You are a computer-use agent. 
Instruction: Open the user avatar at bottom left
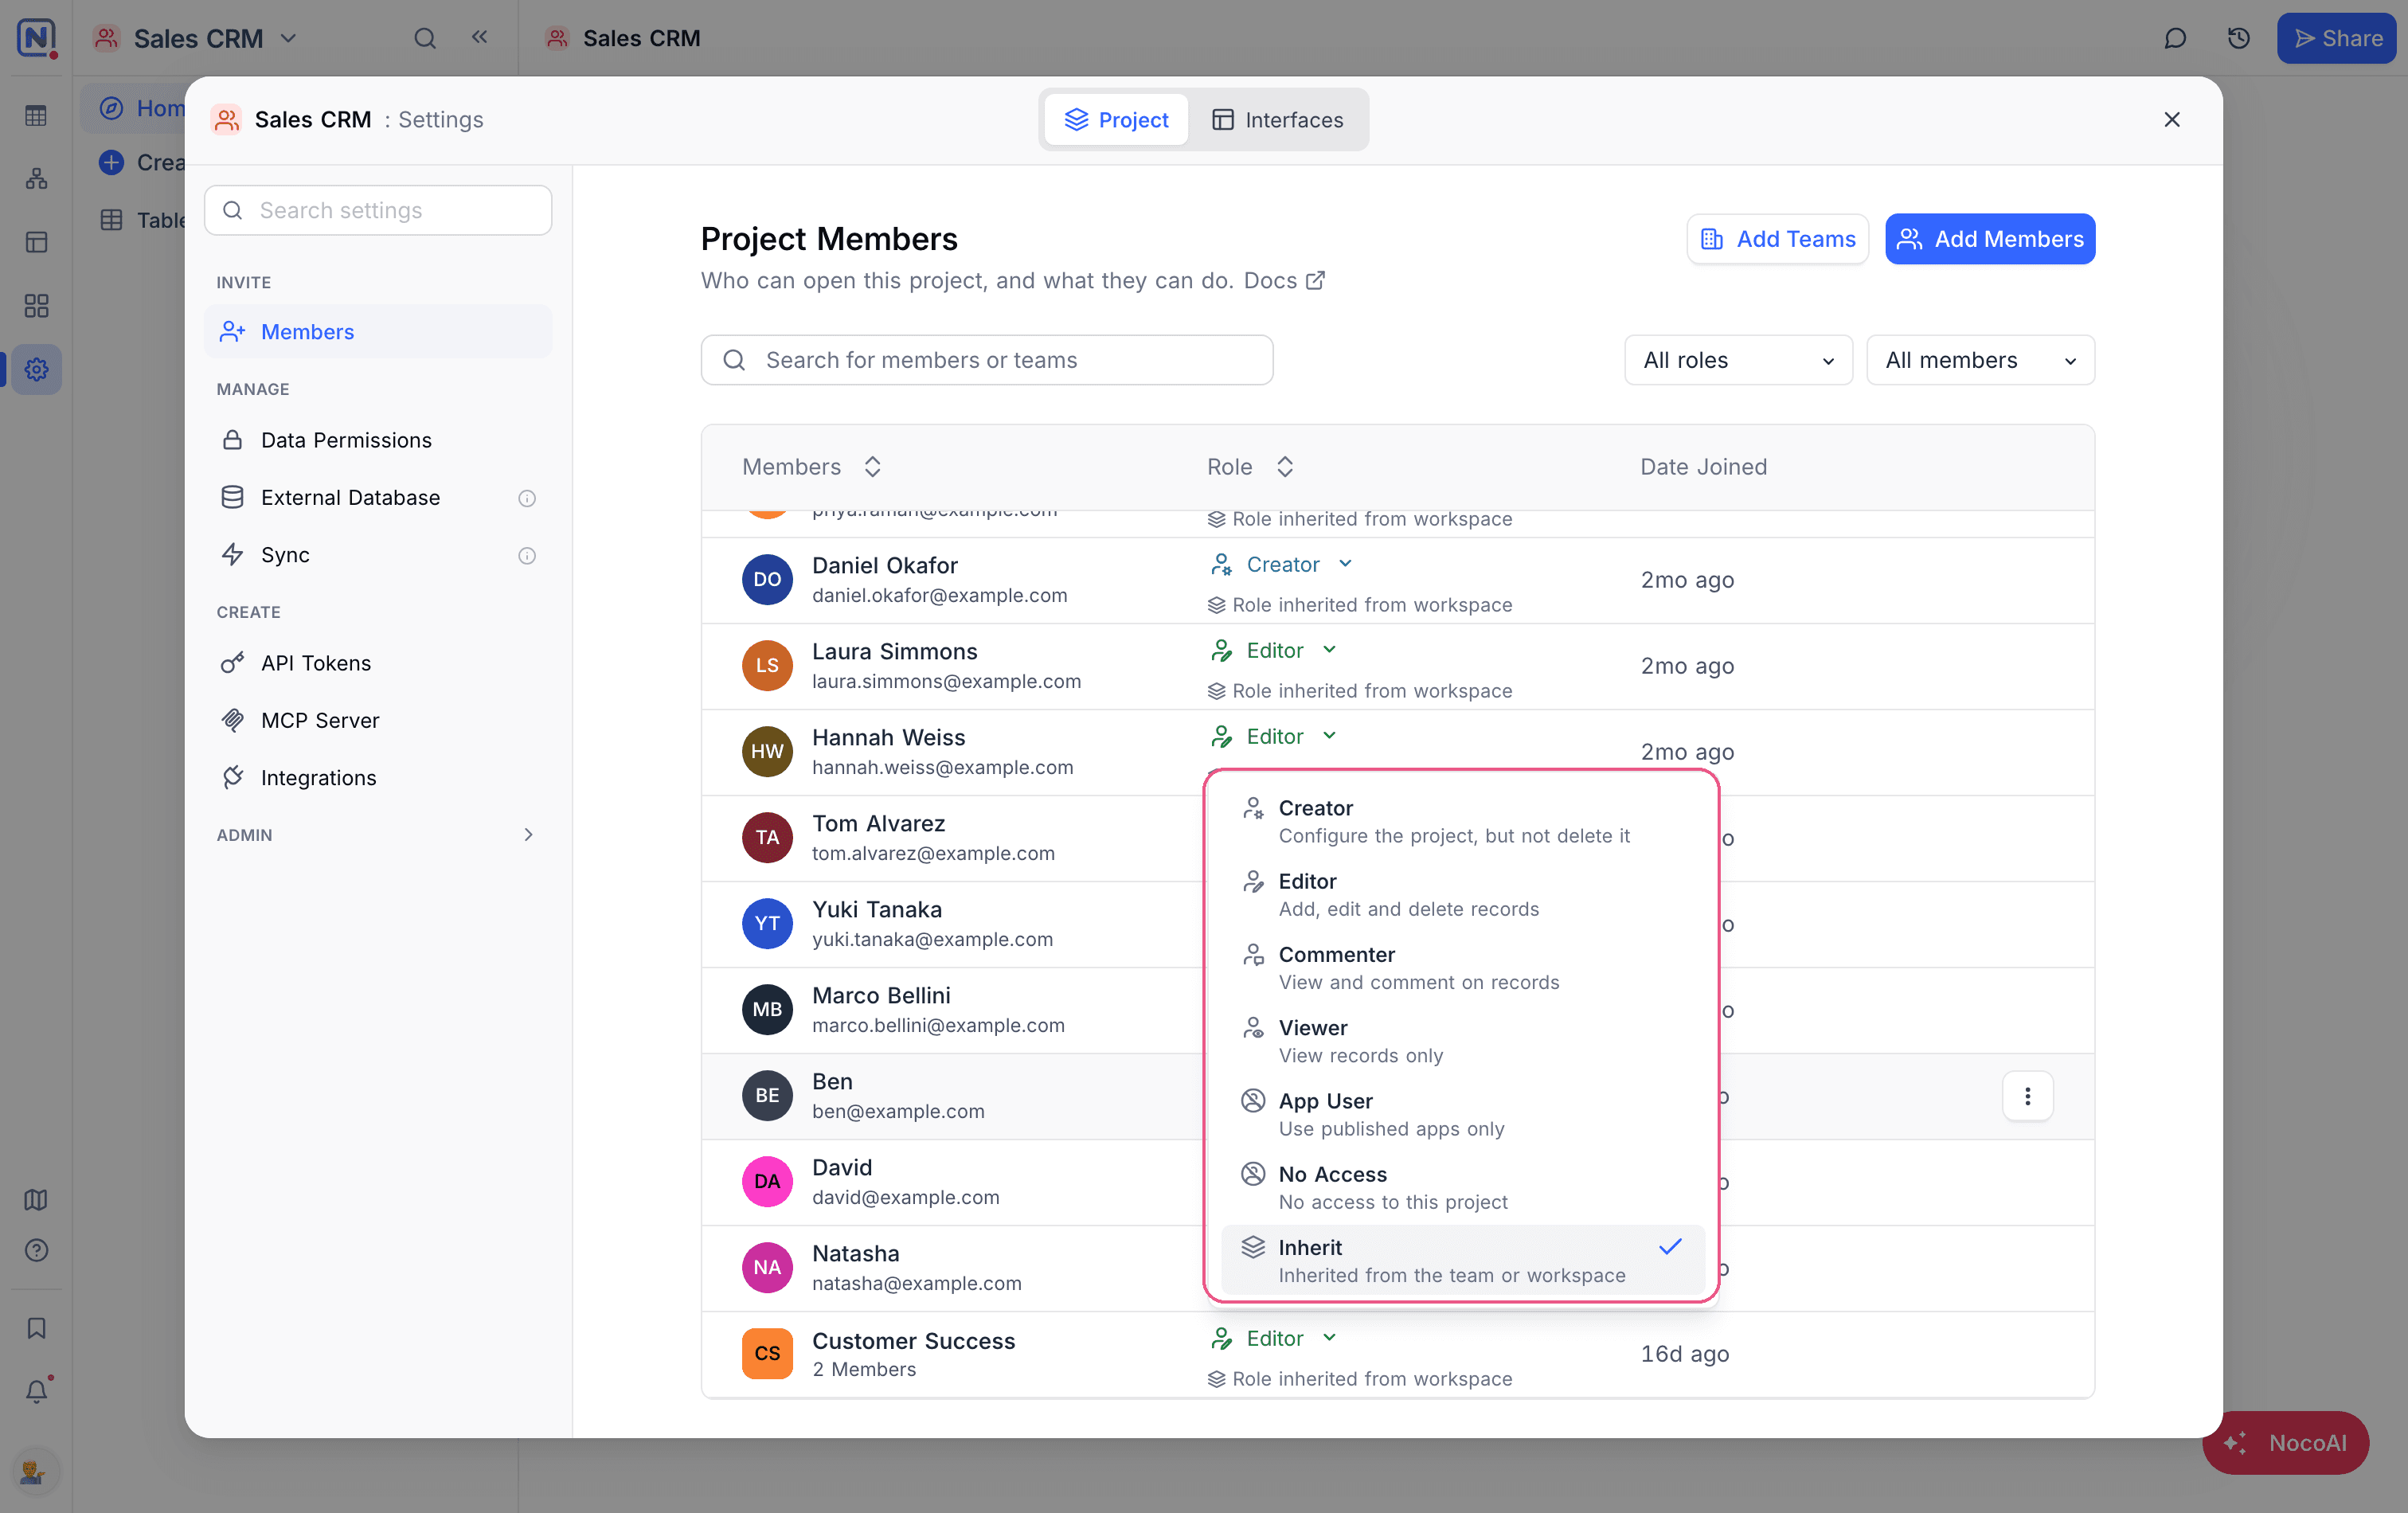coord(36,1472)
